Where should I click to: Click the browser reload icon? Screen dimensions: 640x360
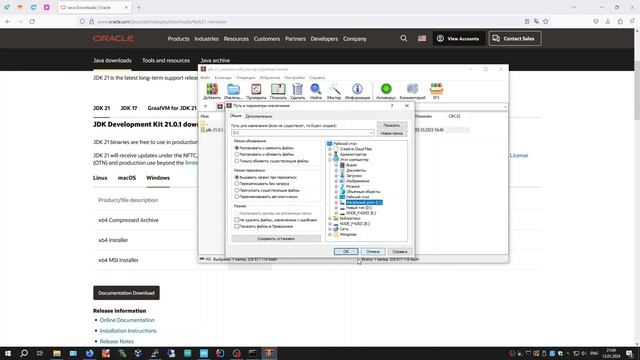(32, 21)
